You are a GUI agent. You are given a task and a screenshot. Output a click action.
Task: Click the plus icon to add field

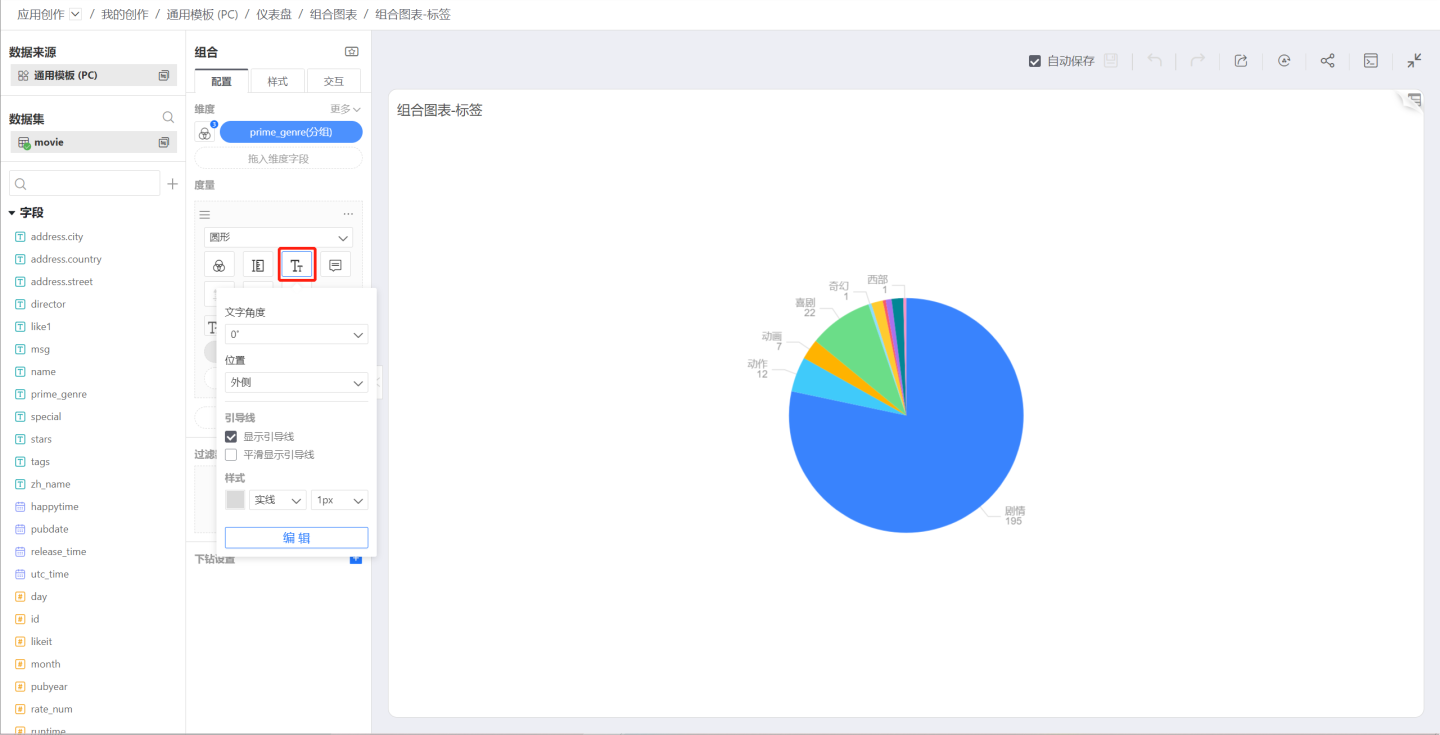172,184
